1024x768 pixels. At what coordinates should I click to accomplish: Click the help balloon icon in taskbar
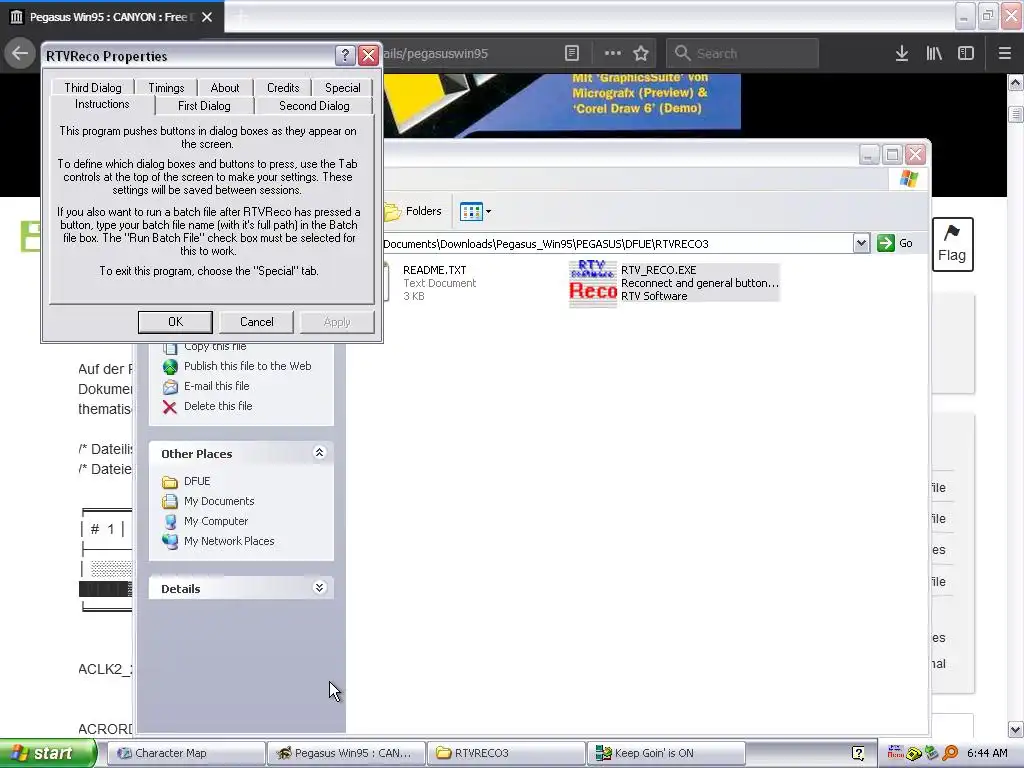pyautogui.click(x=858, y=753)
